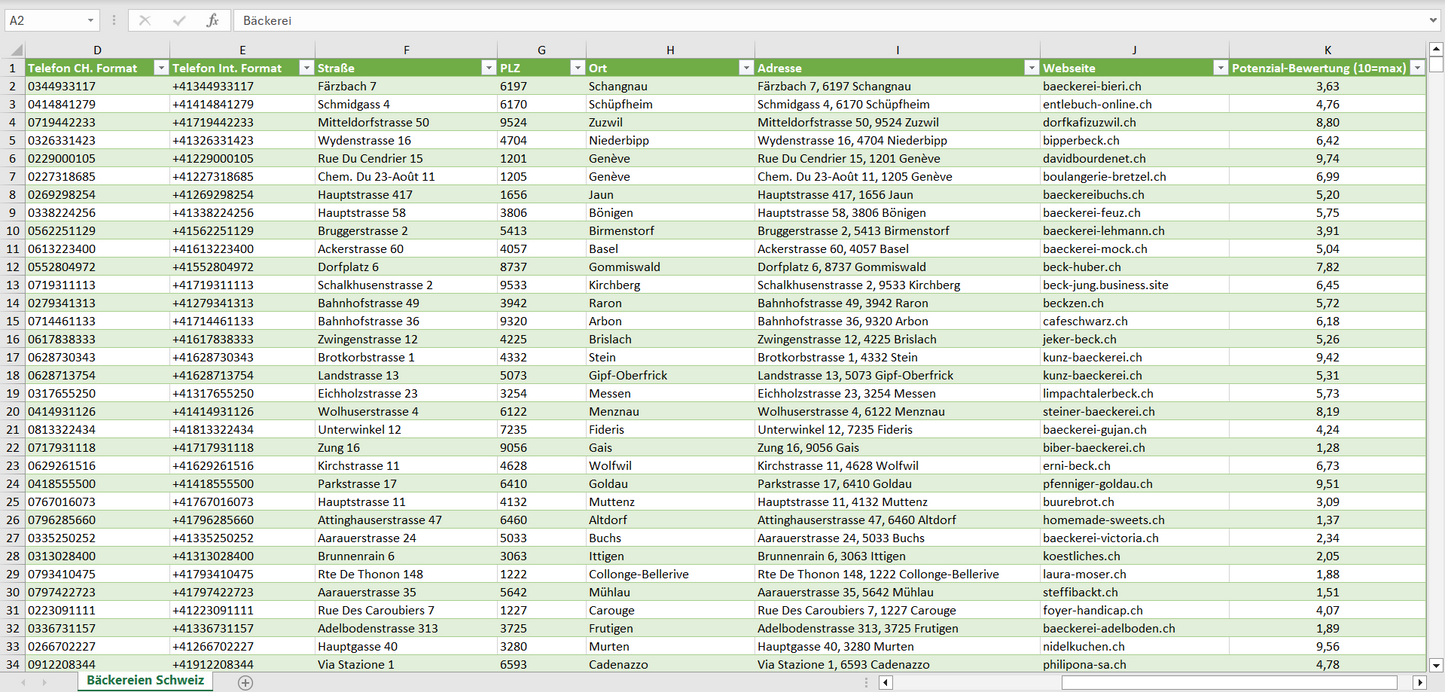Open the Ort column filter dropdown
This screenshot has height=692, width=1445.
pos(745,68)
